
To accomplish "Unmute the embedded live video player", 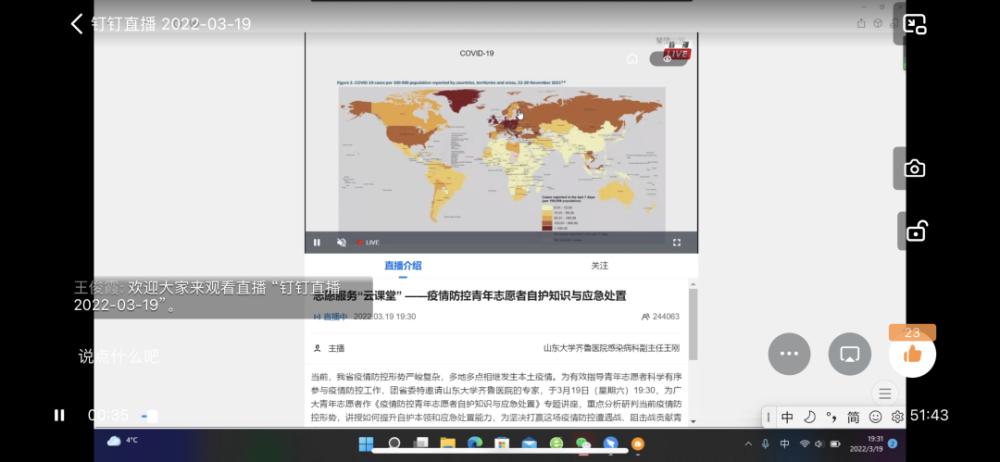I will click(341, 242).
